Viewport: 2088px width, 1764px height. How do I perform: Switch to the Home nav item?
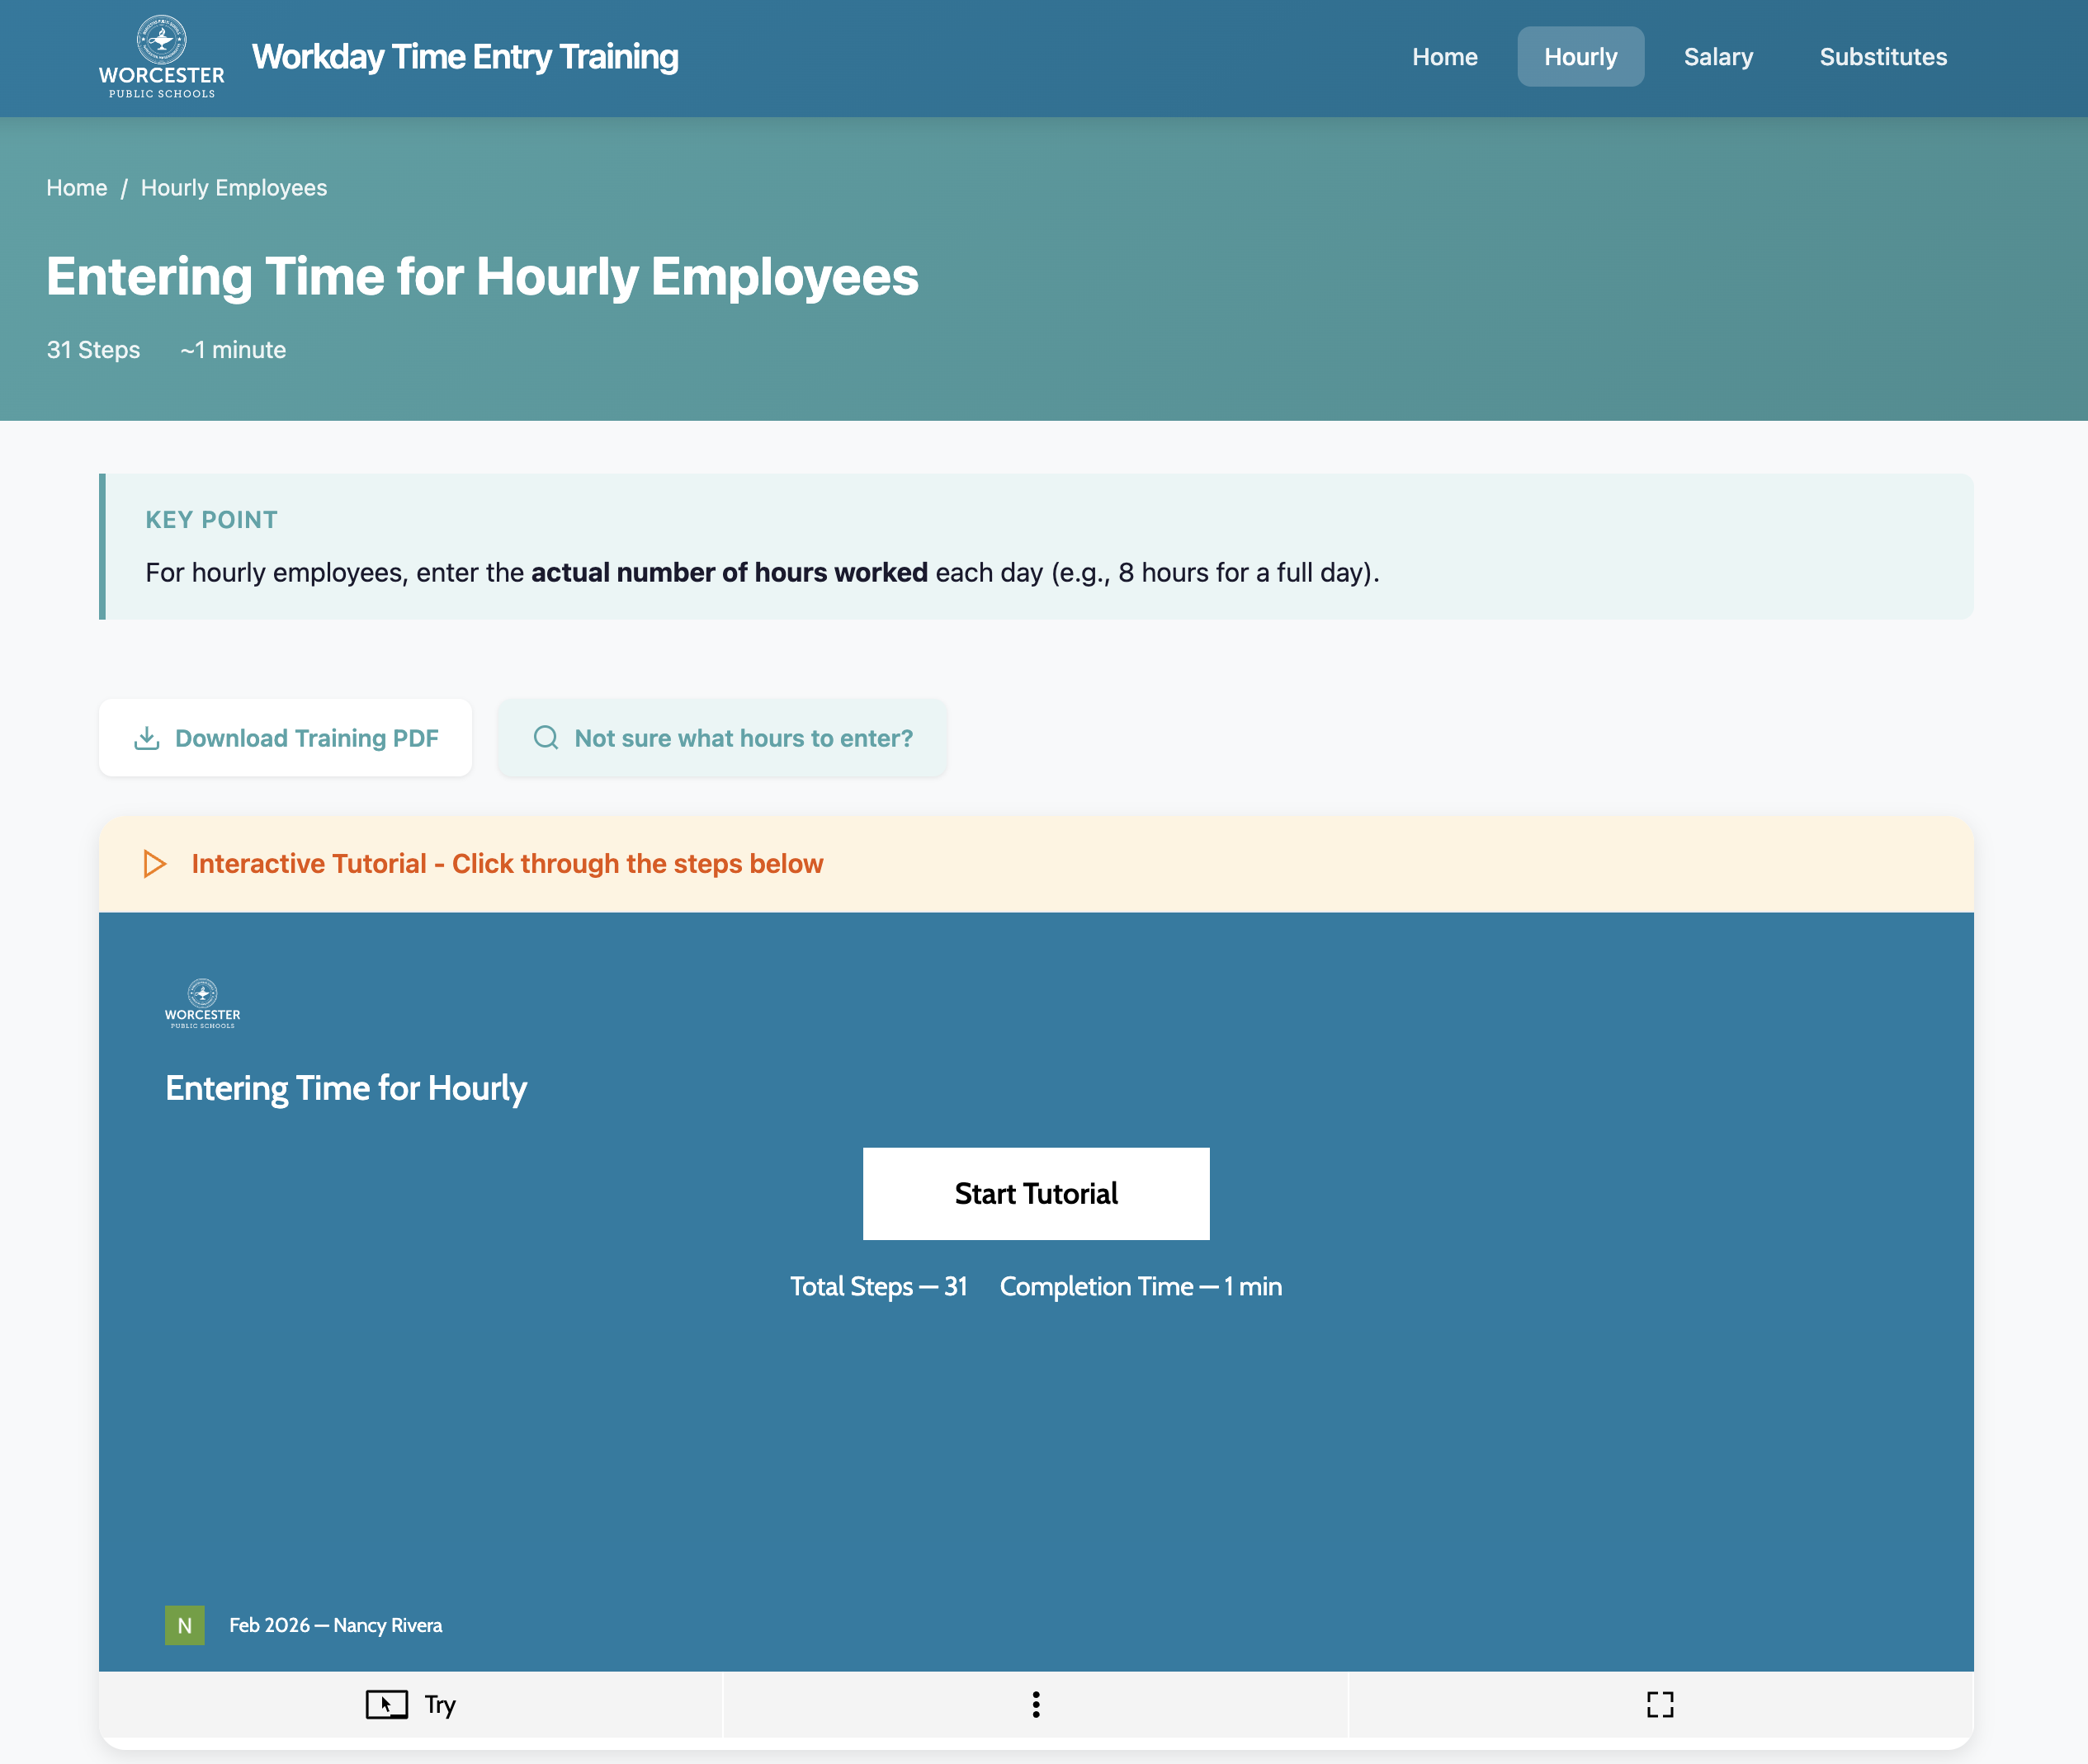click(x=1445, y=57)
